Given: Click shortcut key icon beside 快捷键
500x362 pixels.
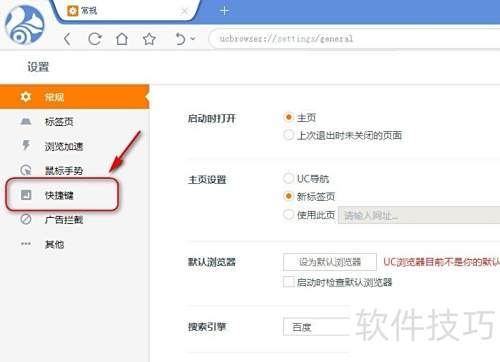Looking at the screenshot, I should (26, 195).
